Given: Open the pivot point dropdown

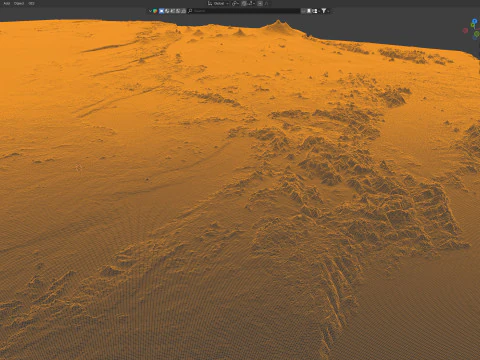Looking at the screenshot, I should (235, 3).
